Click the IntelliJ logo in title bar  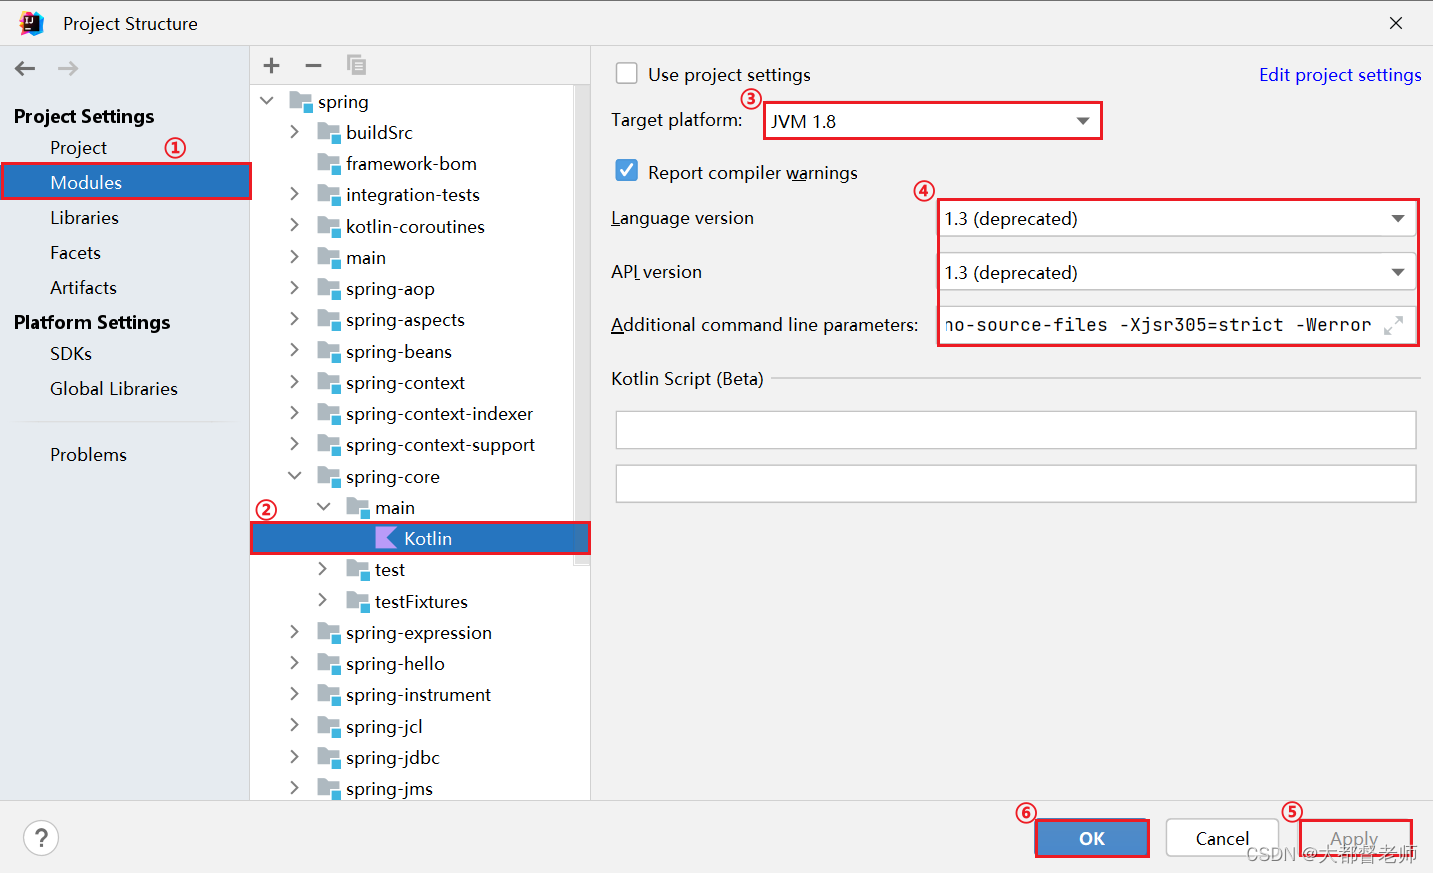(31, 23)
